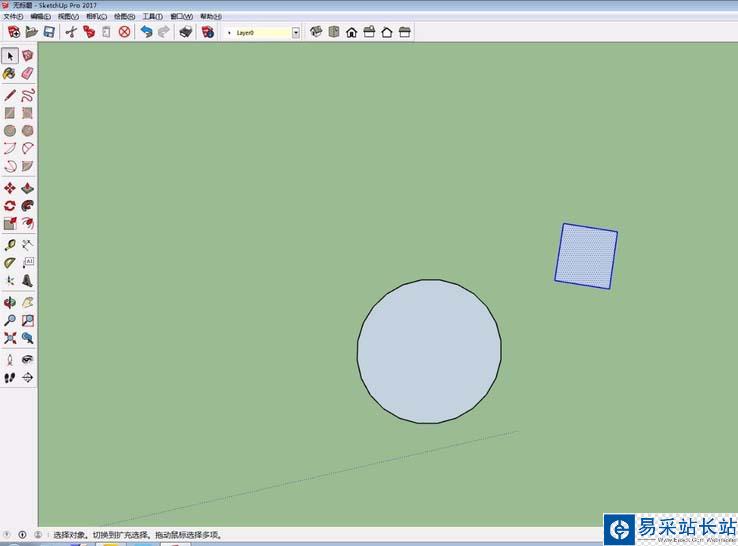Select the 3D Text tool
Image resolution: width=738 pixels, height=546 pixels.
pos(27,281)
